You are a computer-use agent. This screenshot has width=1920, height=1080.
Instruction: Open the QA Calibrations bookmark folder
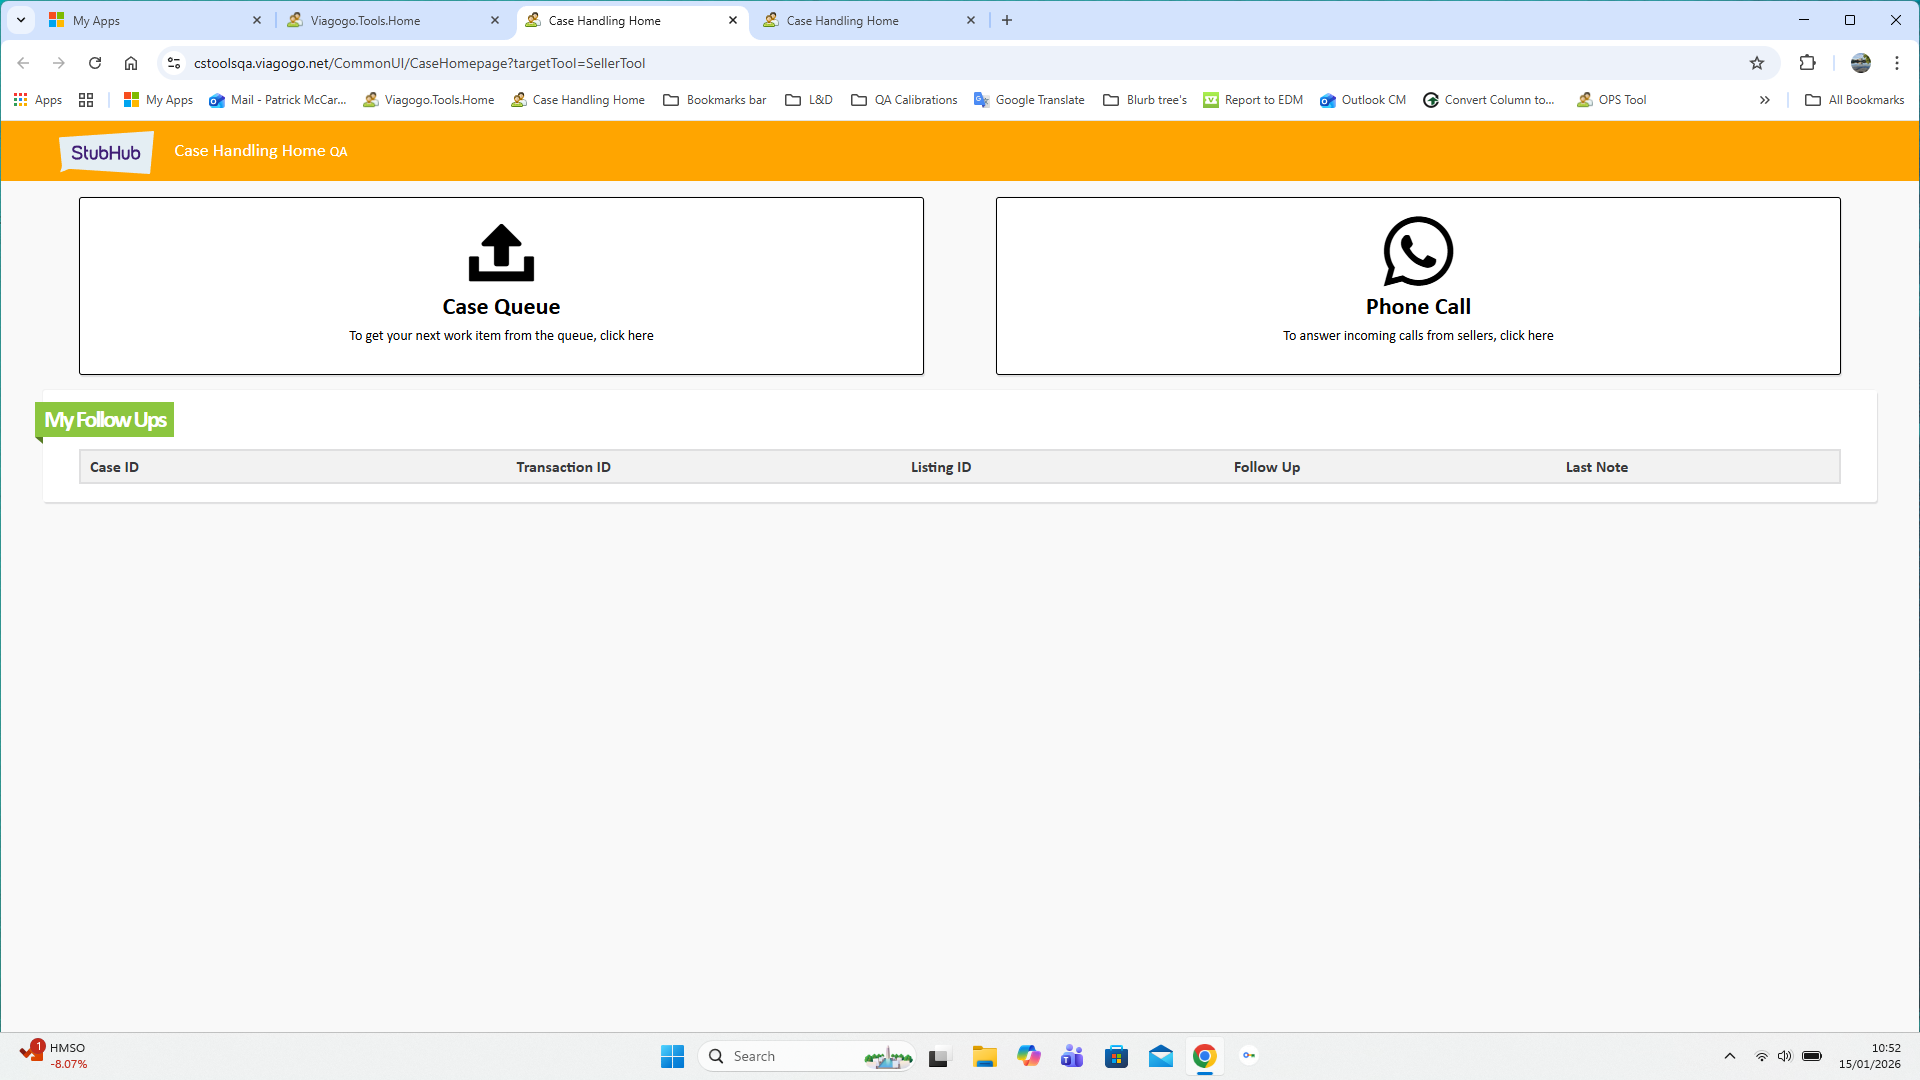click(x=904, y=100)
